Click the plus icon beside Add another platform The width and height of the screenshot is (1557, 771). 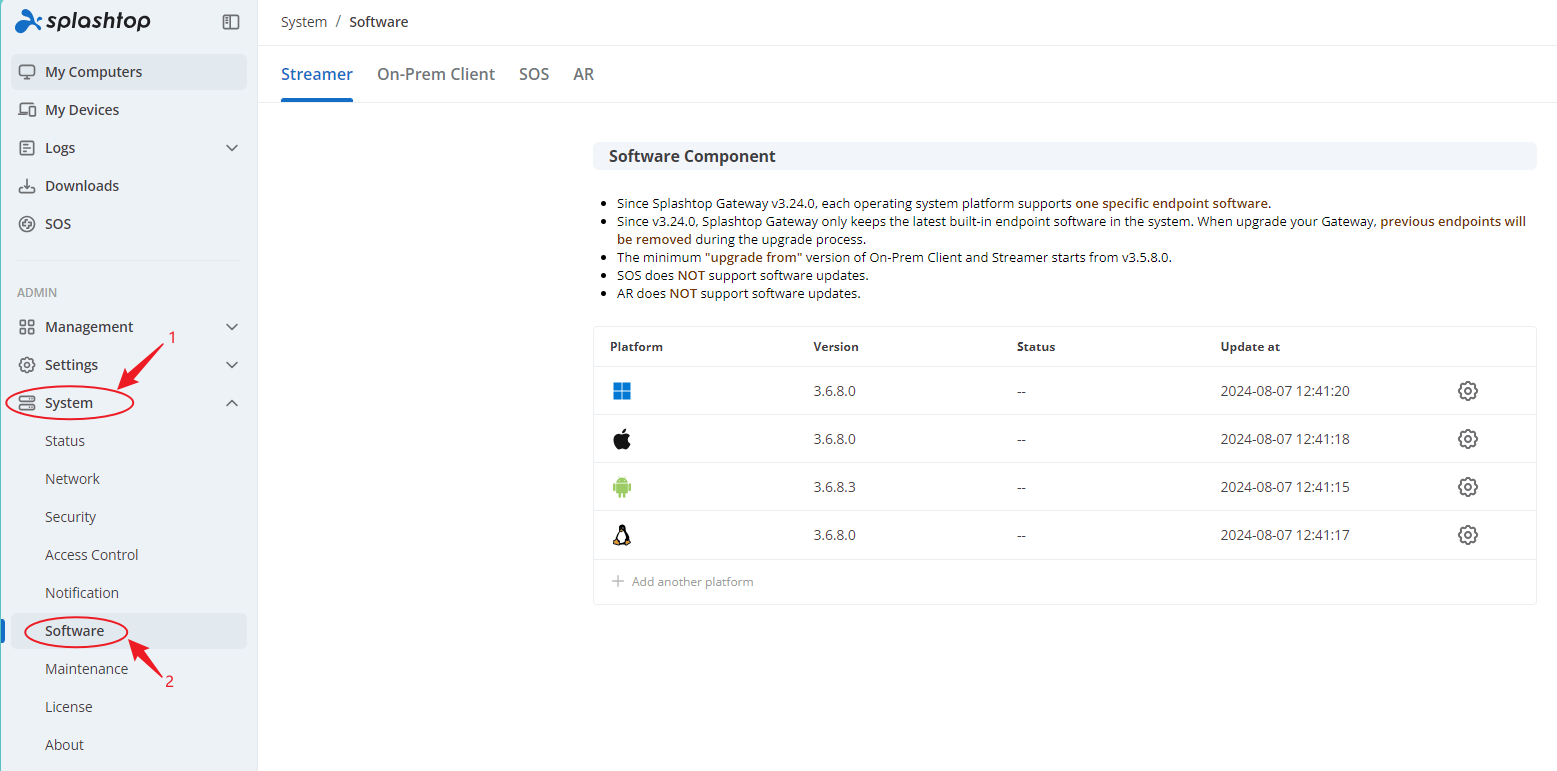(x=618, y=581)
